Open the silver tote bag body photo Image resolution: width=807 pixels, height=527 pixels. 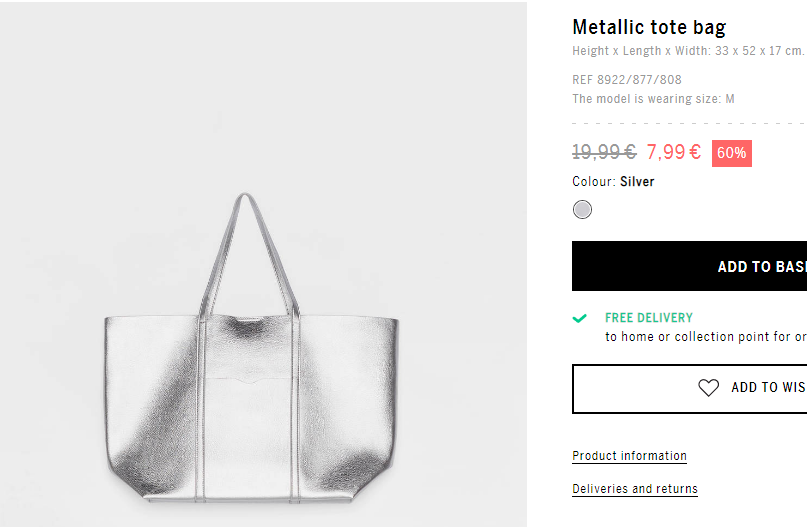[x=251, y=408]
